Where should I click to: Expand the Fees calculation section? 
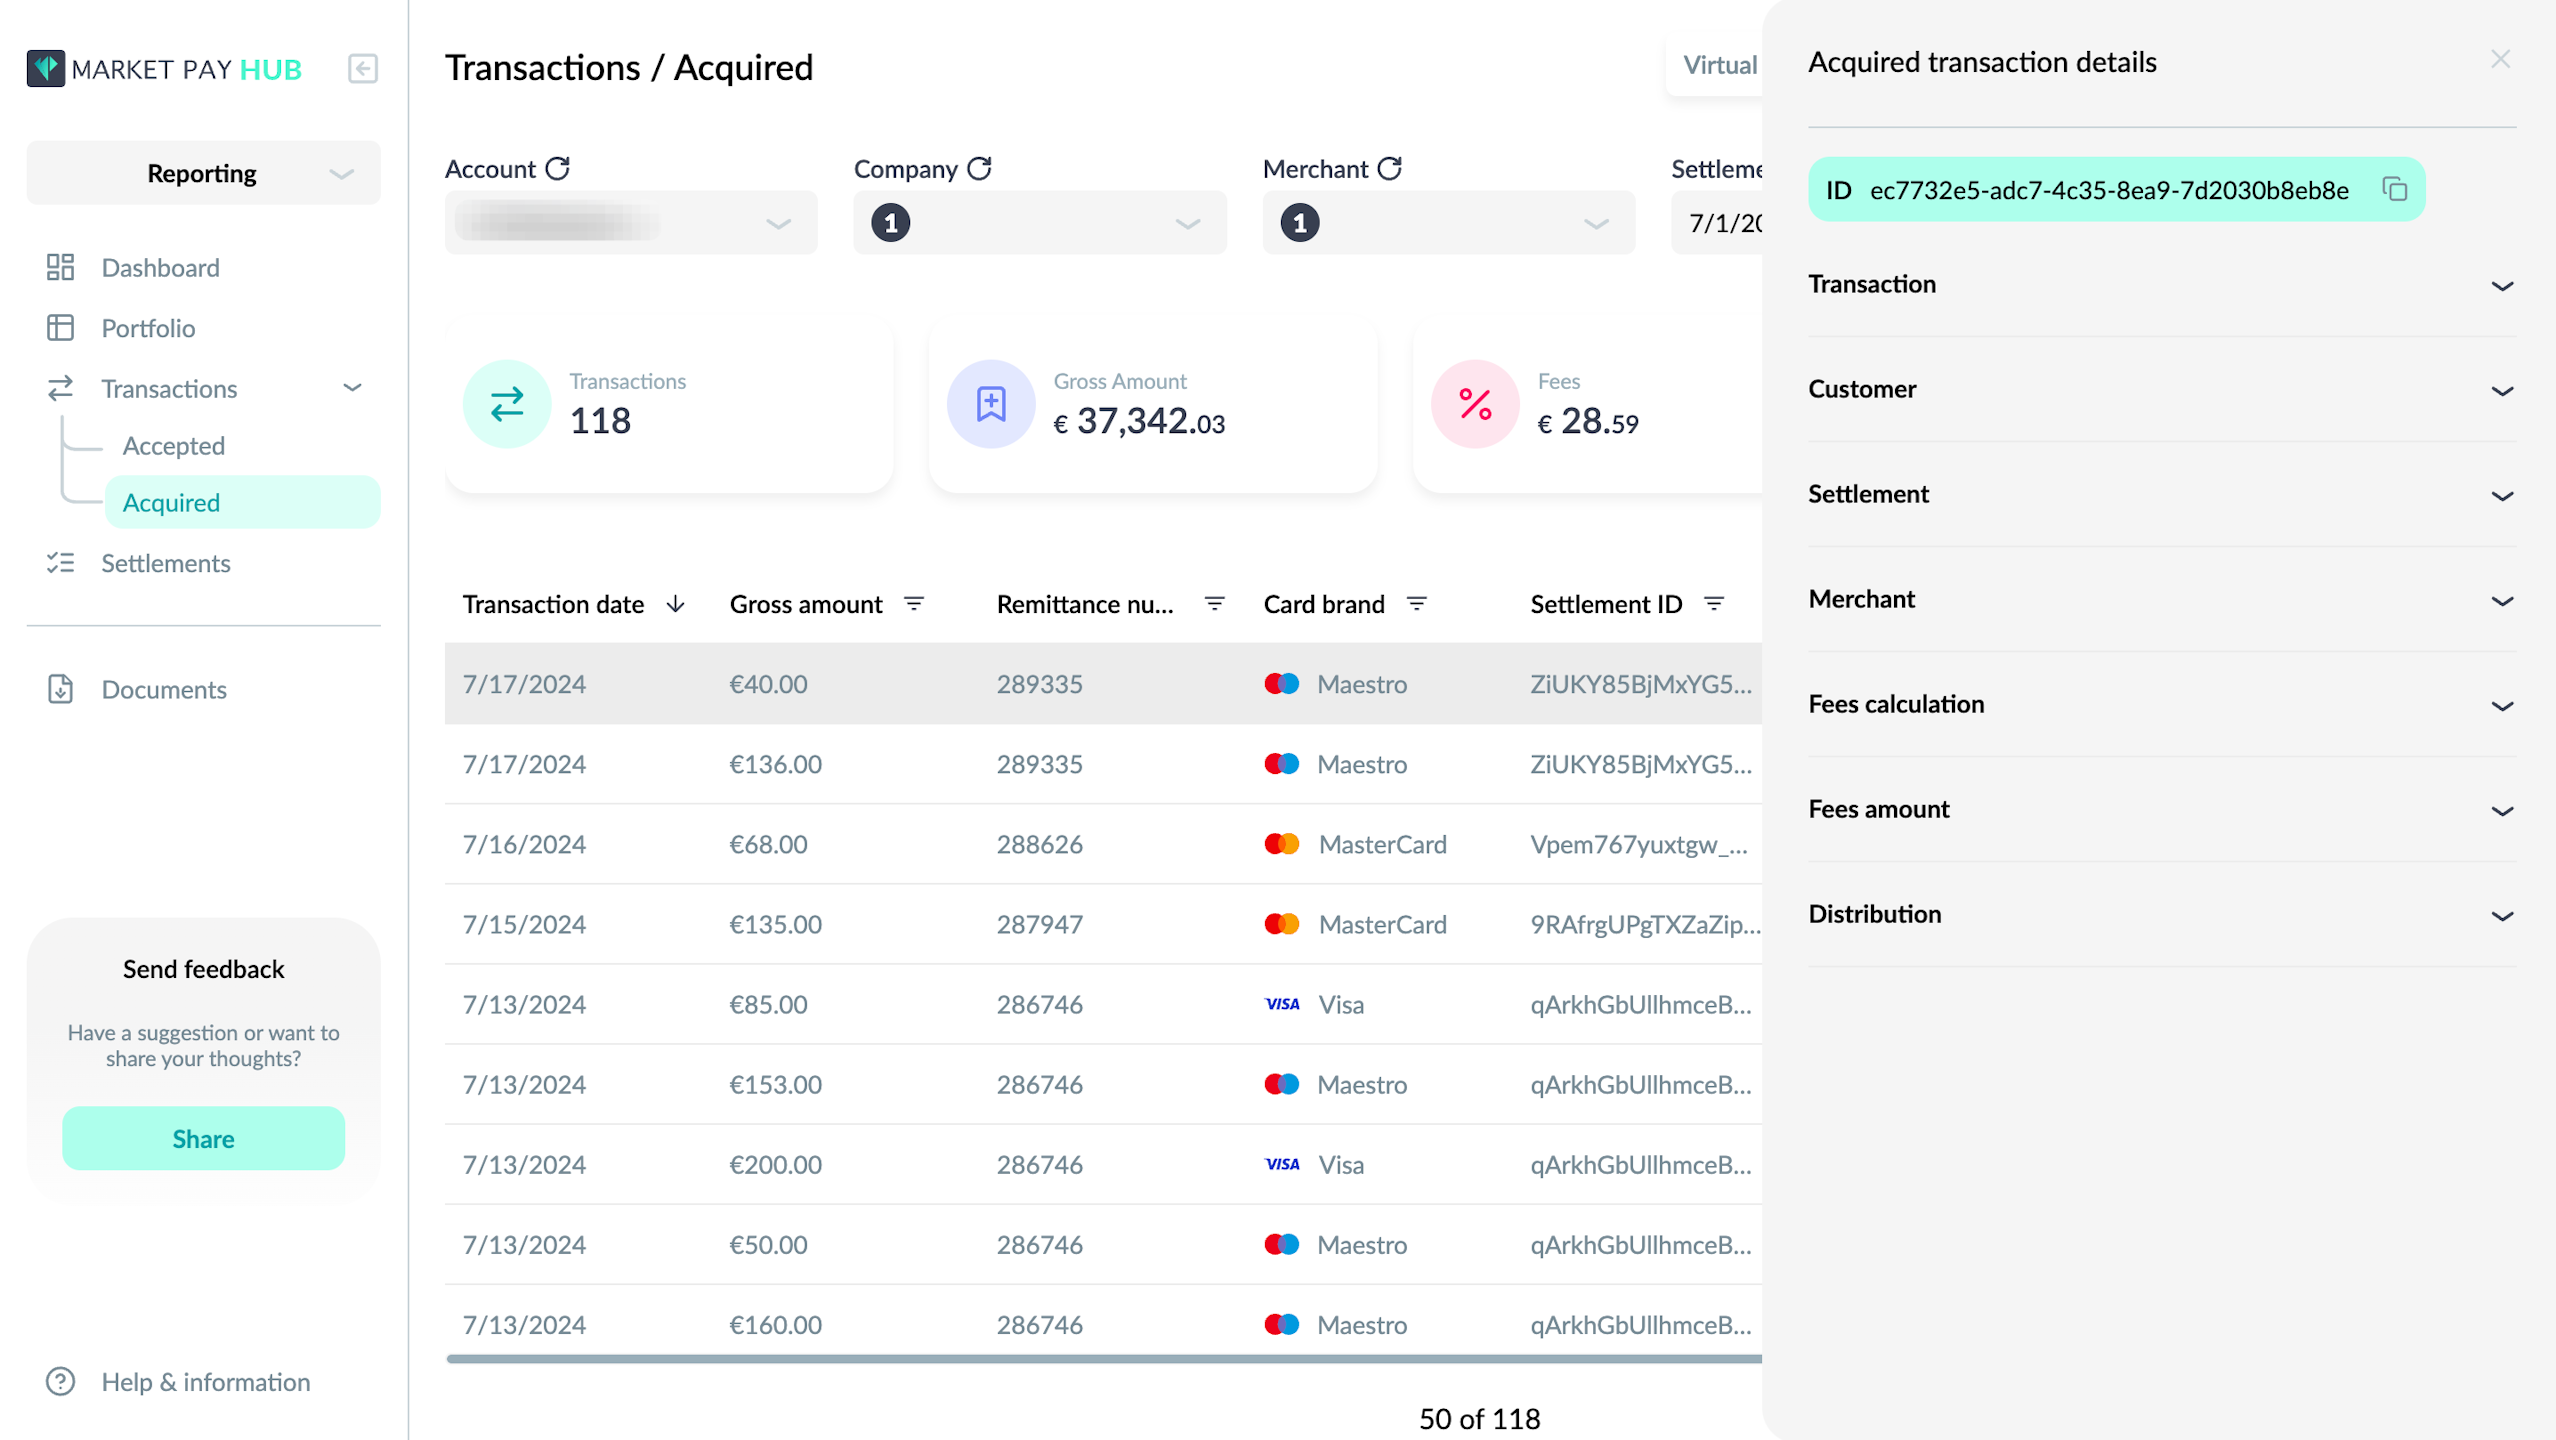[x=2162, y=704]
